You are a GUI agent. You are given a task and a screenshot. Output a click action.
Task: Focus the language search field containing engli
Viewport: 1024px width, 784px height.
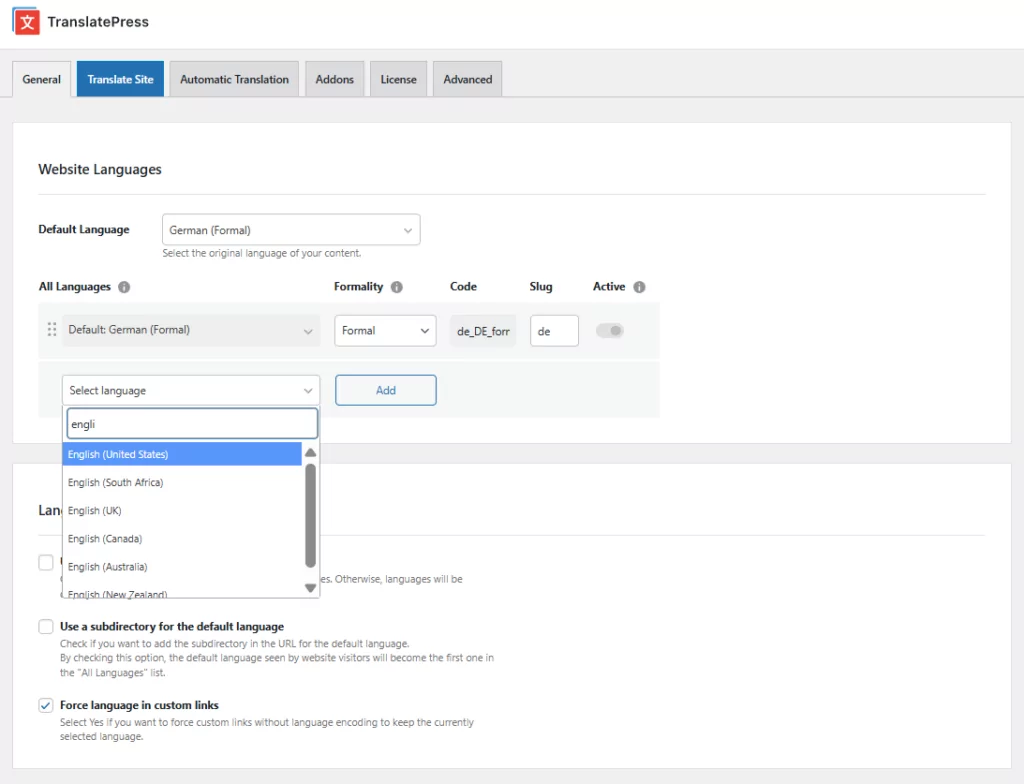(x=192, y=424)
